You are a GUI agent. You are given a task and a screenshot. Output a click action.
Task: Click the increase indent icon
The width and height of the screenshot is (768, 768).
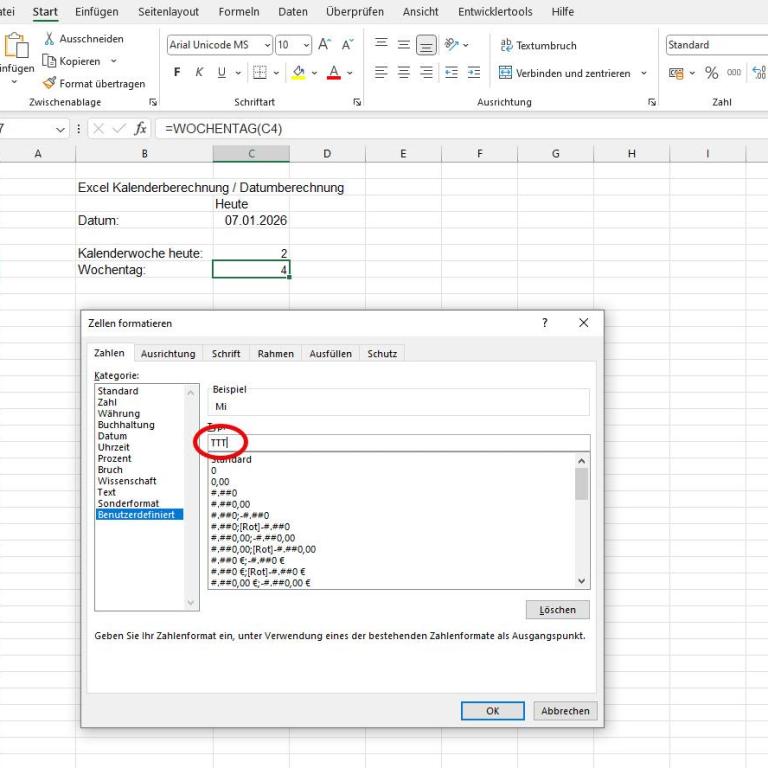472,73
